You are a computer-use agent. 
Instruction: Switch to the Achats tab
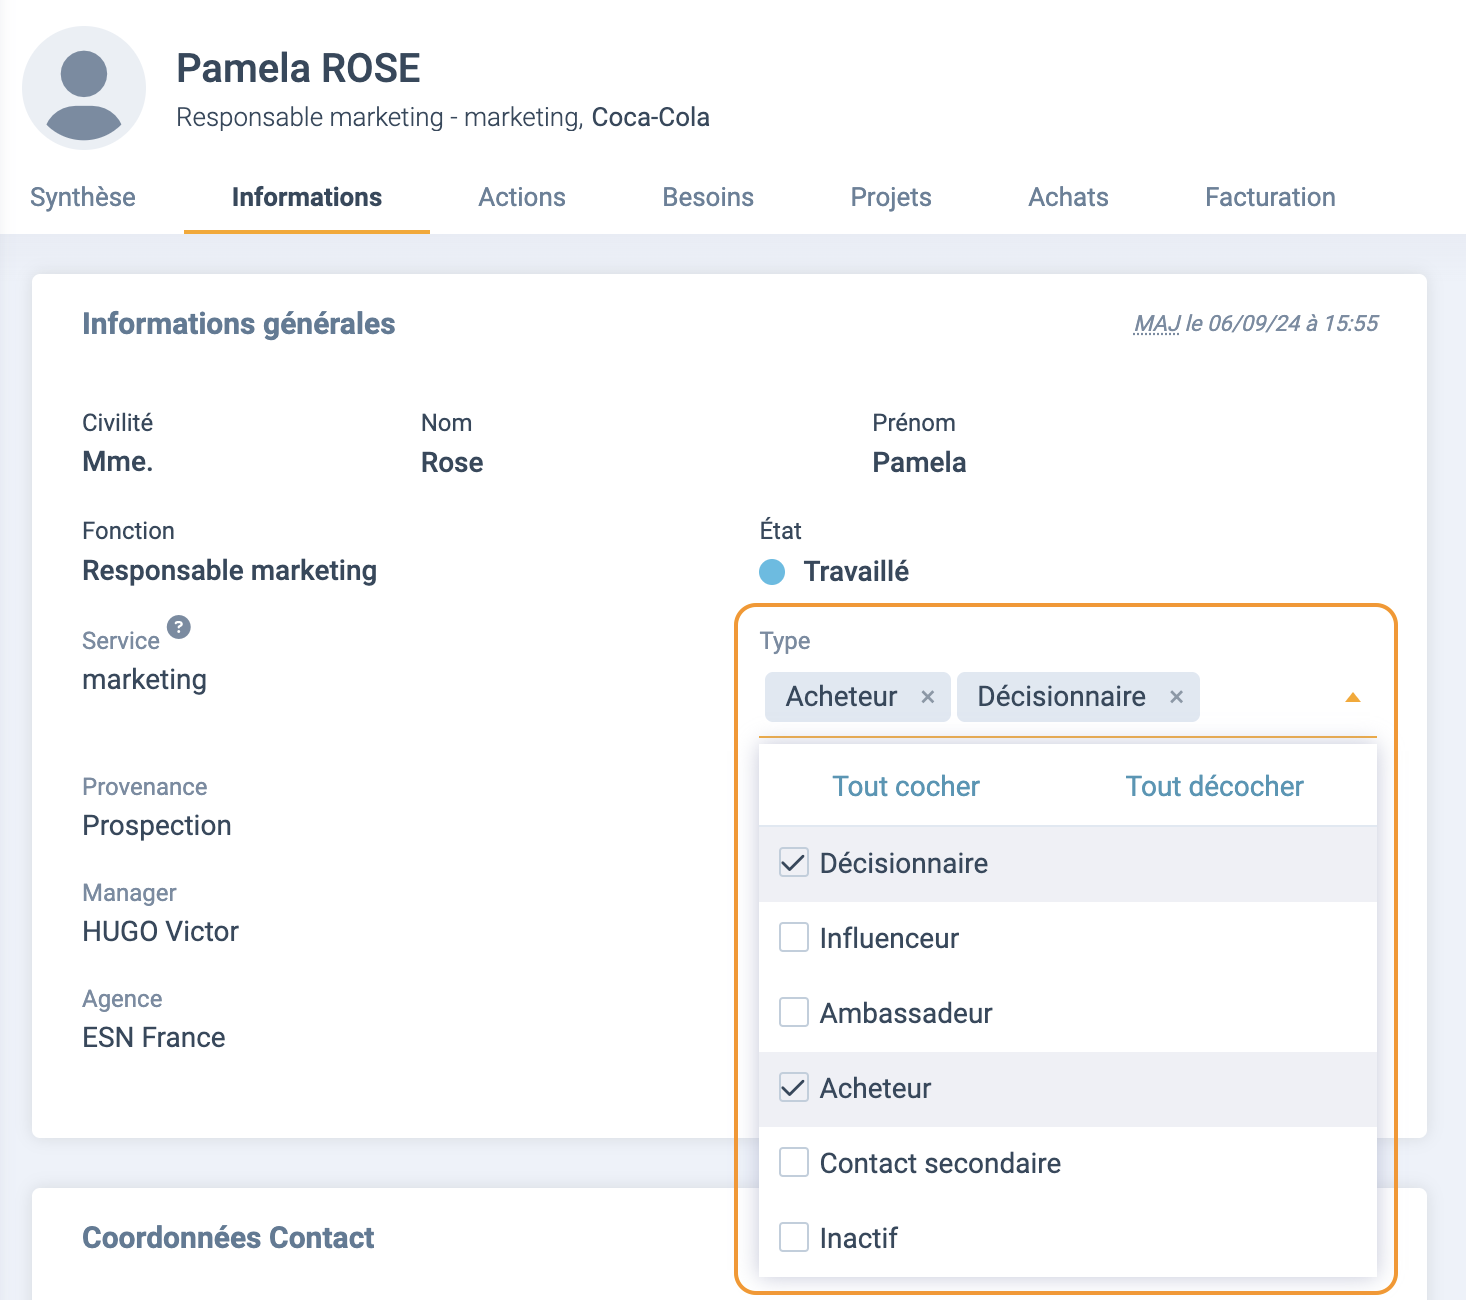coord(1069,197)
